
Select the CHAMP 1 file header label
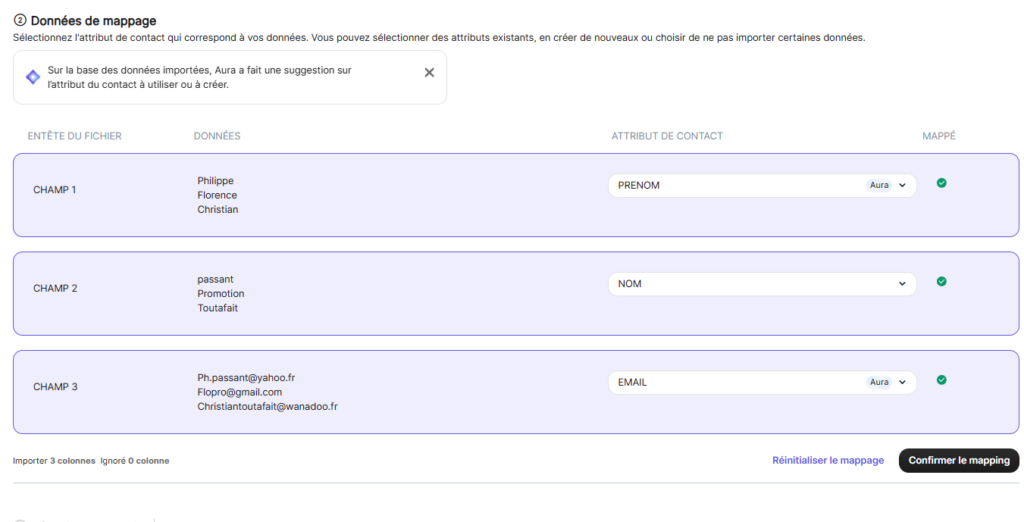pos(55,190)
